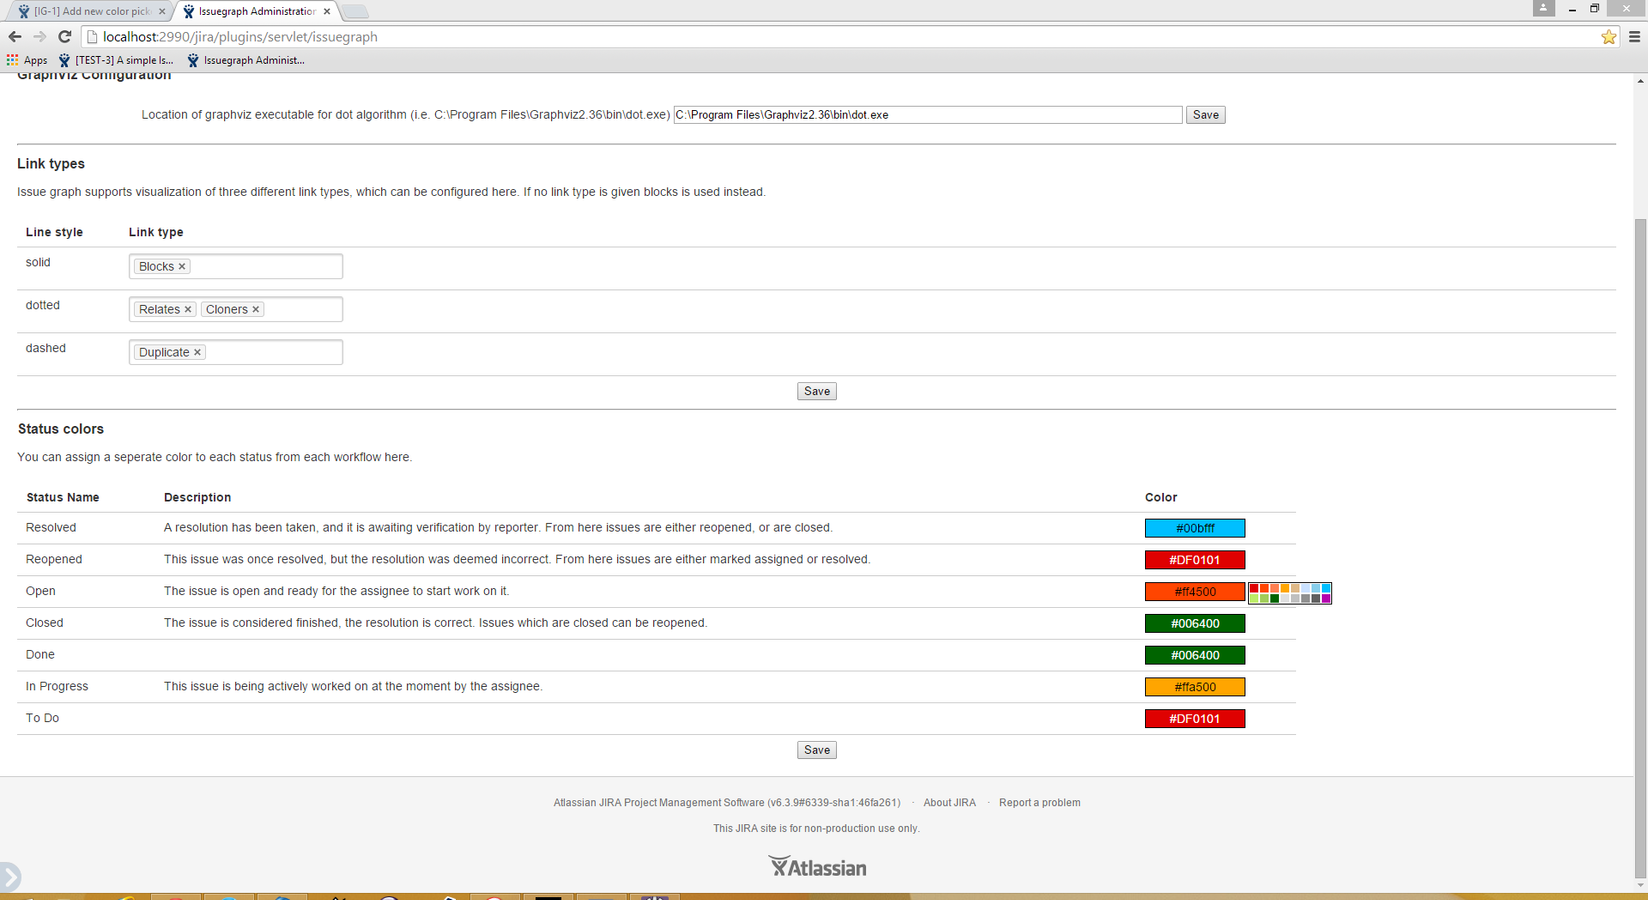The image size is (1648, 900).
Task: Click the page info icon in address bar
Action: click(x=92, y=37)
